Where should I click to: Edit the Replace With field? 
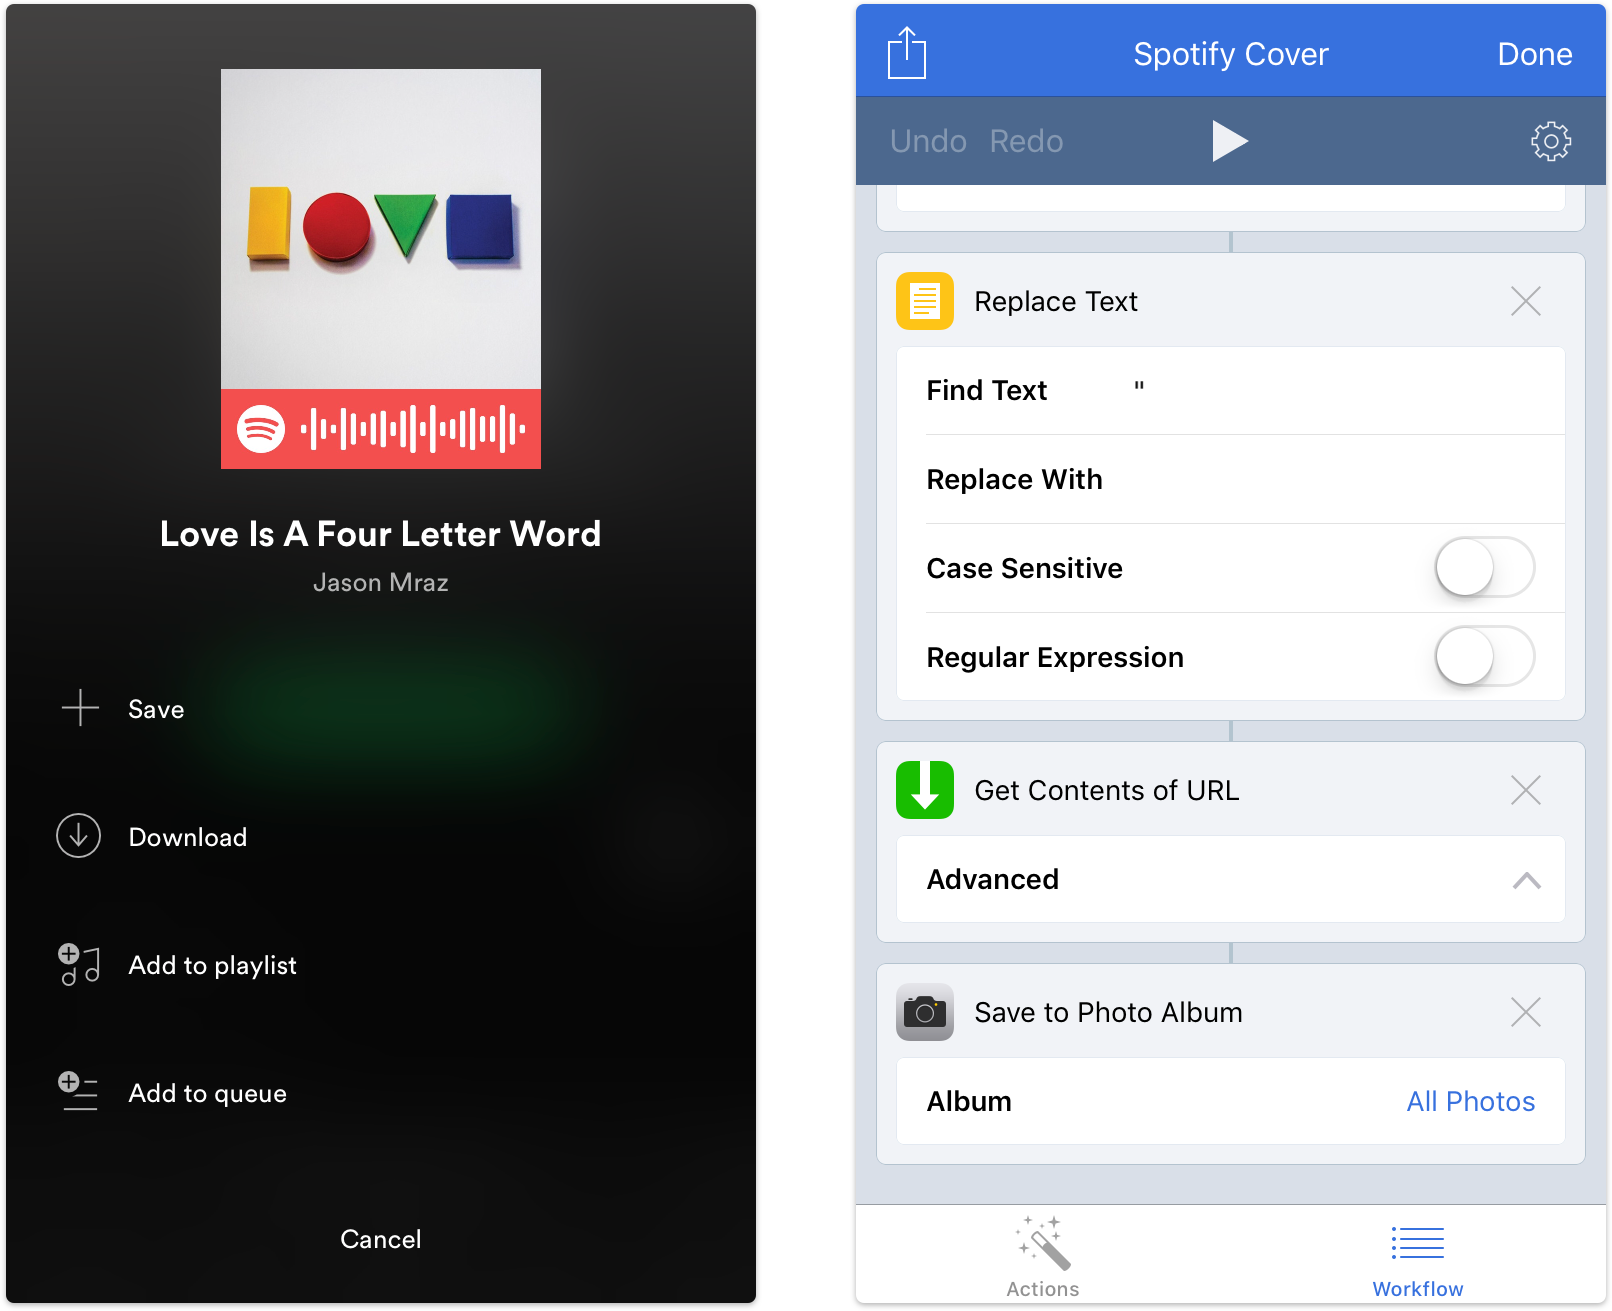tap(1231, 479)
